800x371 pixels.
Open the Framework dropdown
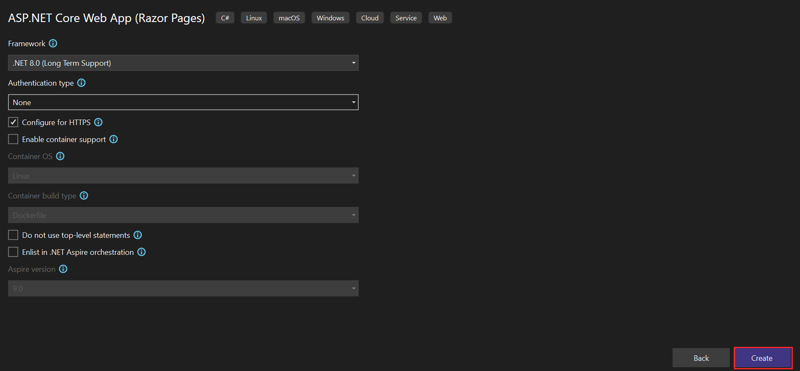[183, 63]
